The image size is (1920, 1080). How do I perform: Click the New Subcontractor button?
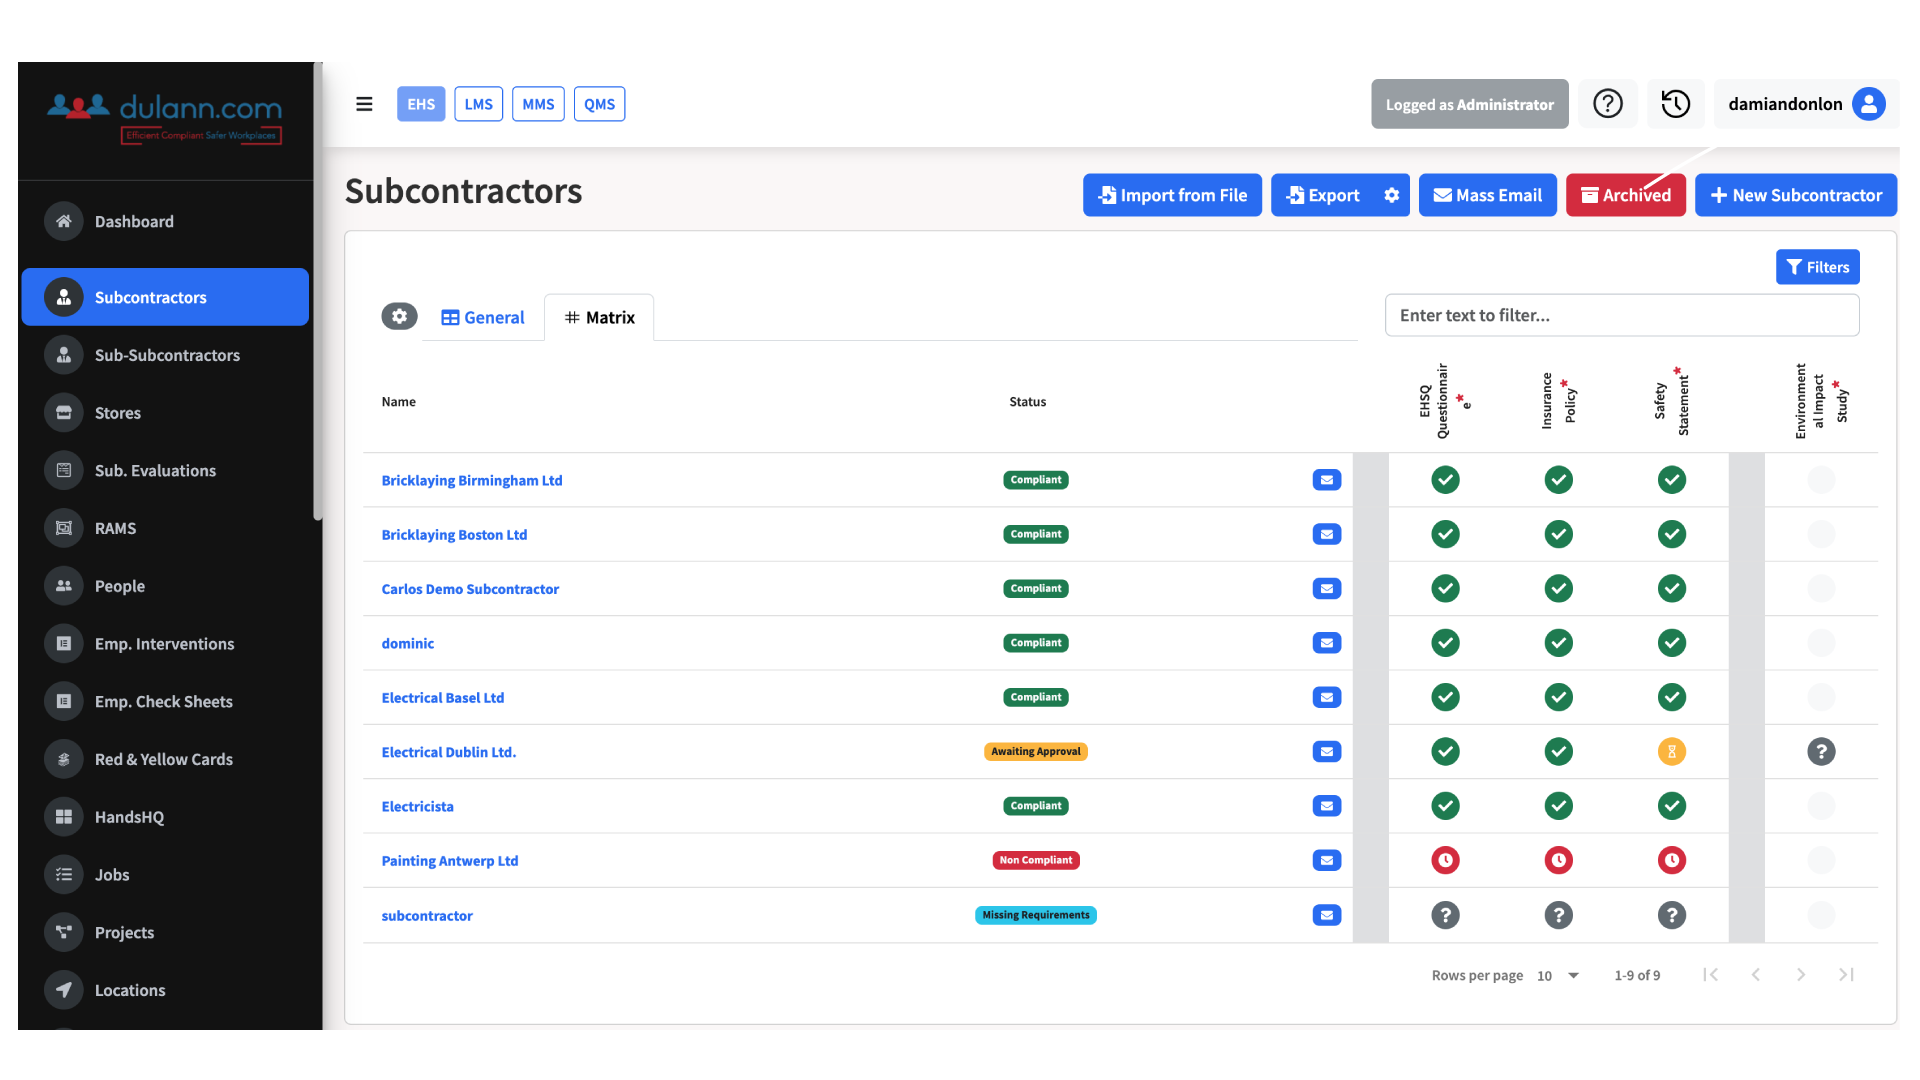(1795, 196)
